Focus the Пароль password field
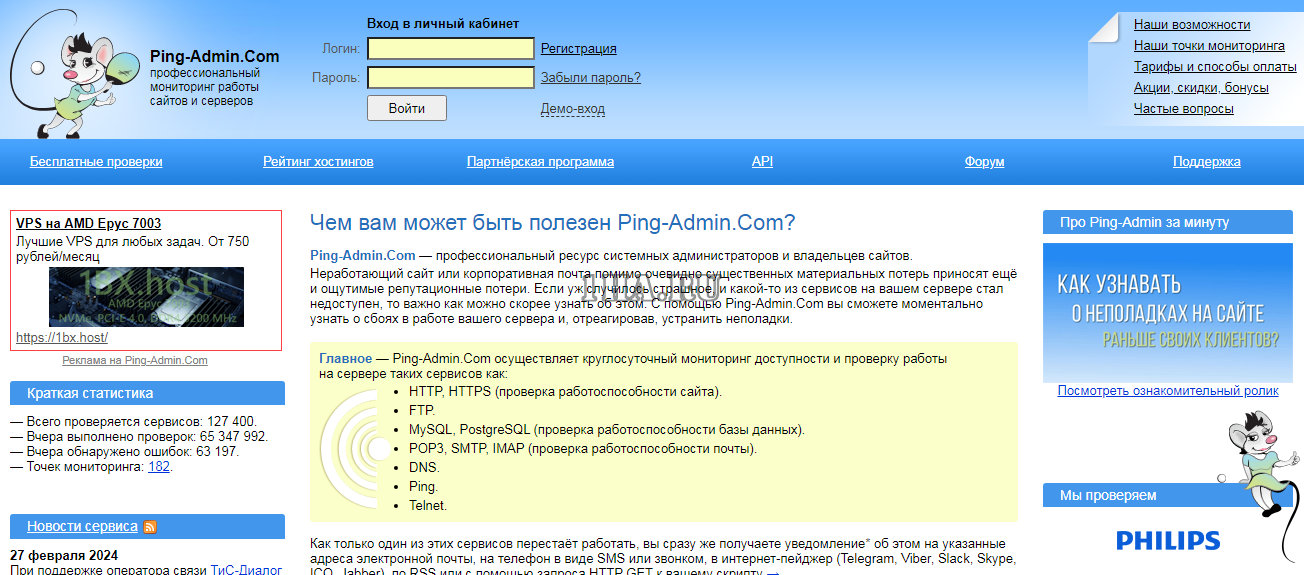Image resolution: width=1304 pixels, height=575 pixels. pos(450,78)
